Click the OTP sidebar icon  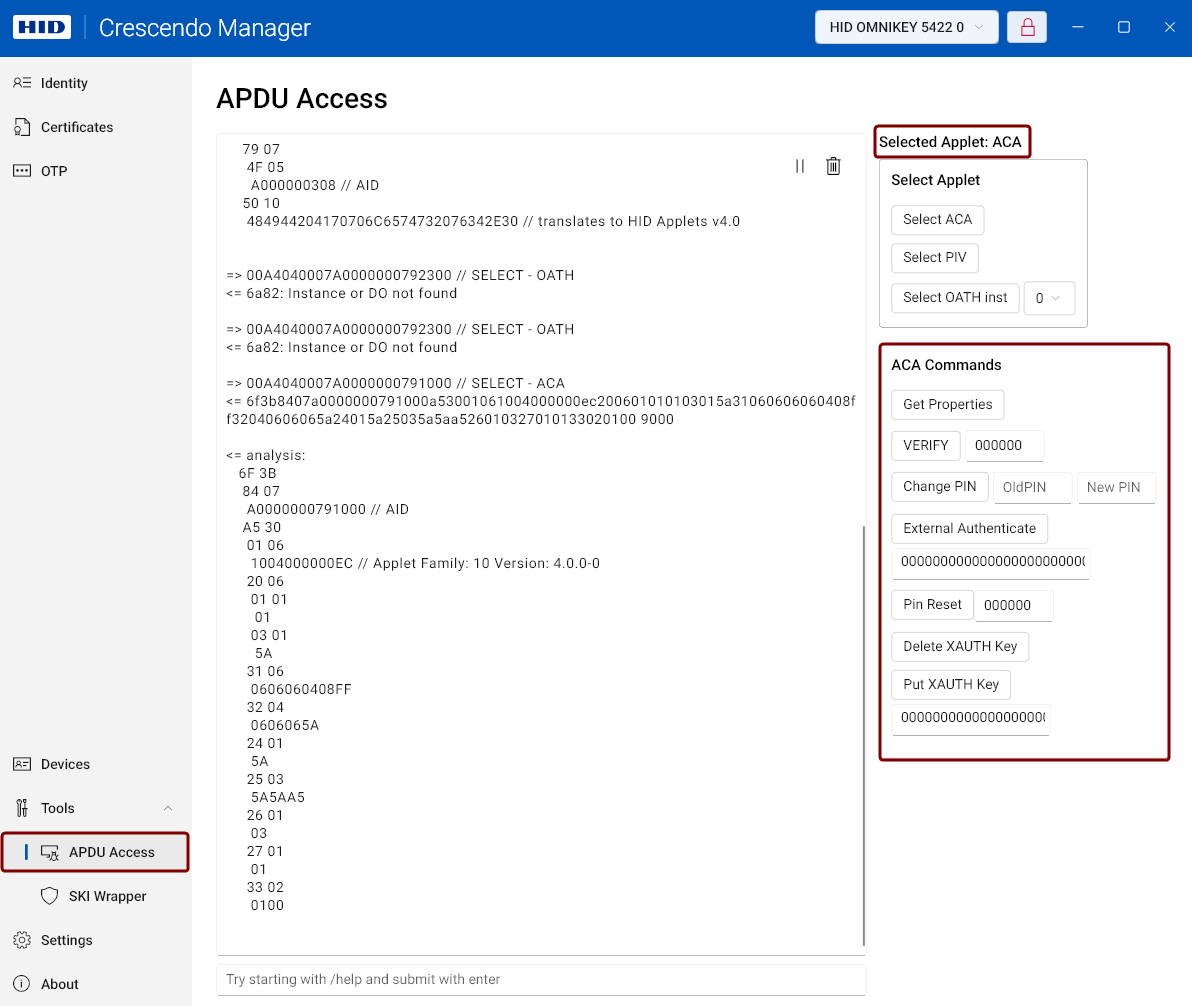point(22,171)
